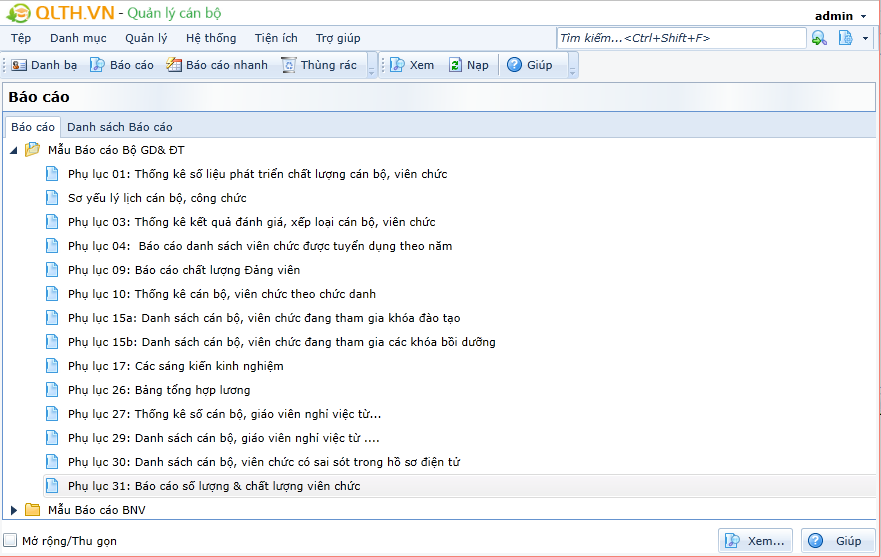Viewport: 881px width, 557px height.
Task: Click the Báo cáo nhanh toolbar button
Action: pos(217,65)
